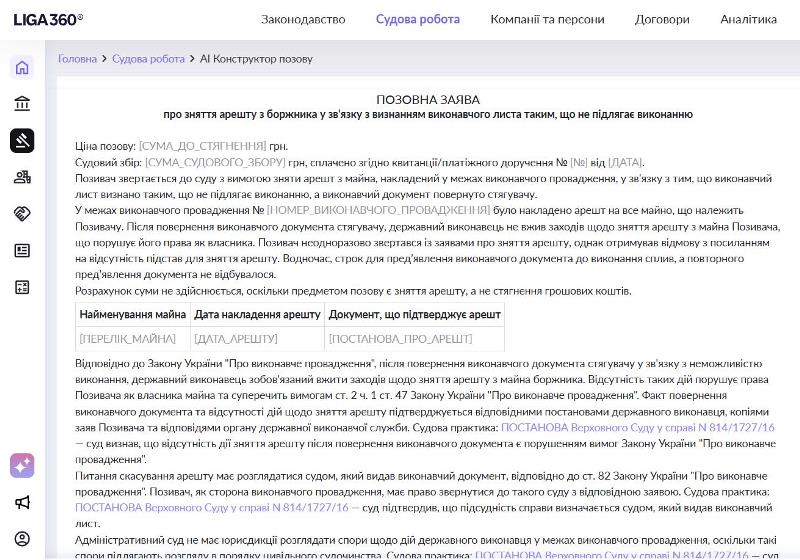Click the megaphone announcements icon
This screenshot has height=560, width=800.
pos(22,502)
